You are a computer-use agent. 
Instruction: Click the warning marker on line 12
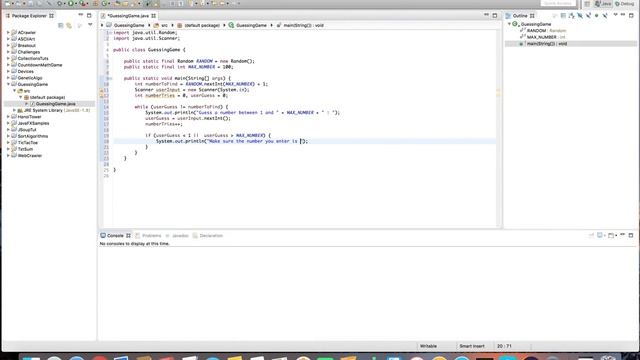(102, 96)
